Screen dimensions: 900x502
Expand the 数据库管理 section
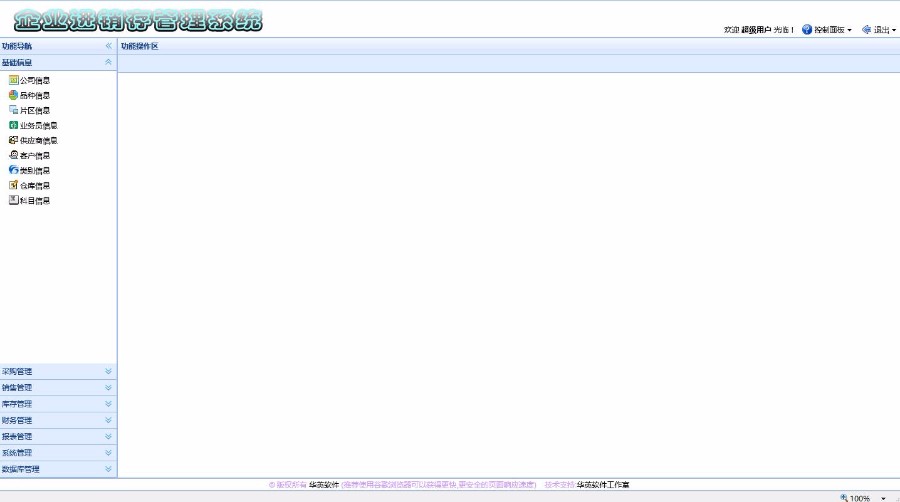108,469
